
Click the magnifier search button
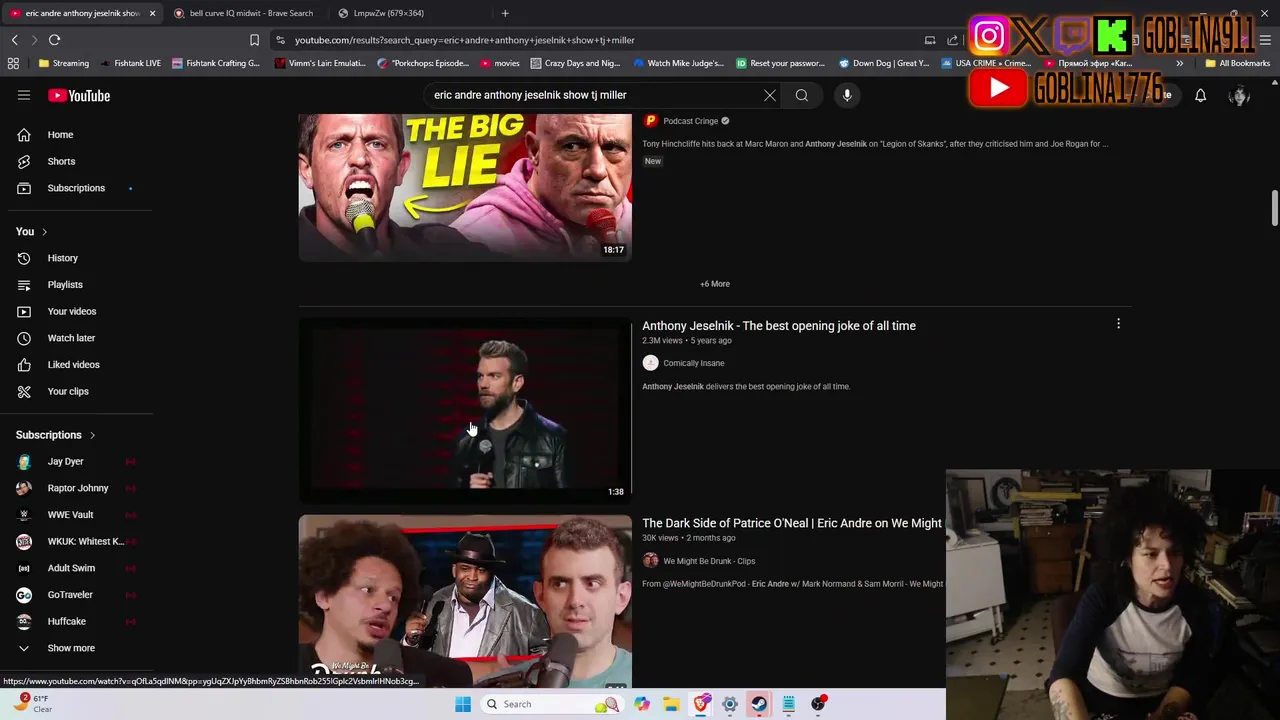pos(802,95)
